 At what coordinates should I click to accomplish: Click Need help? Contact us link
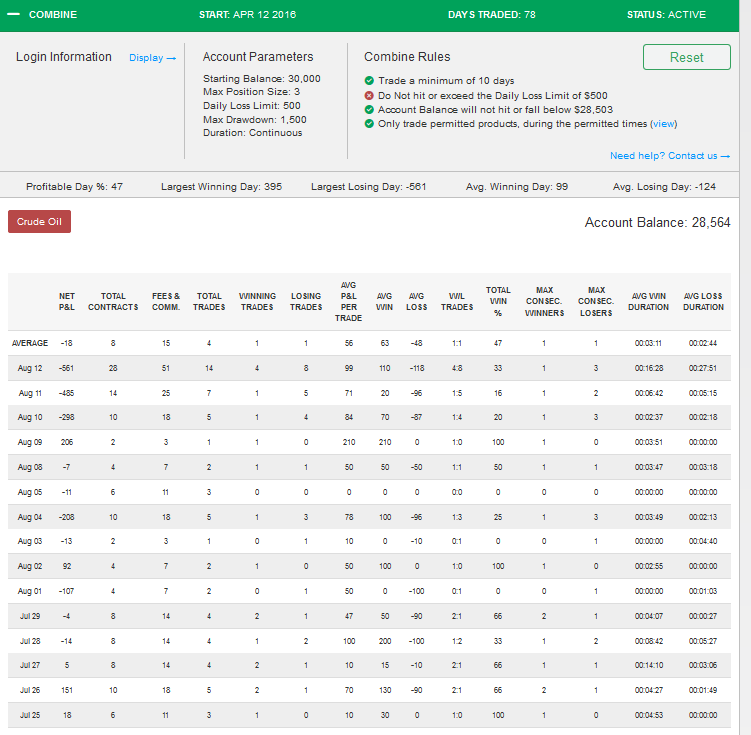[x=670, y=156]
